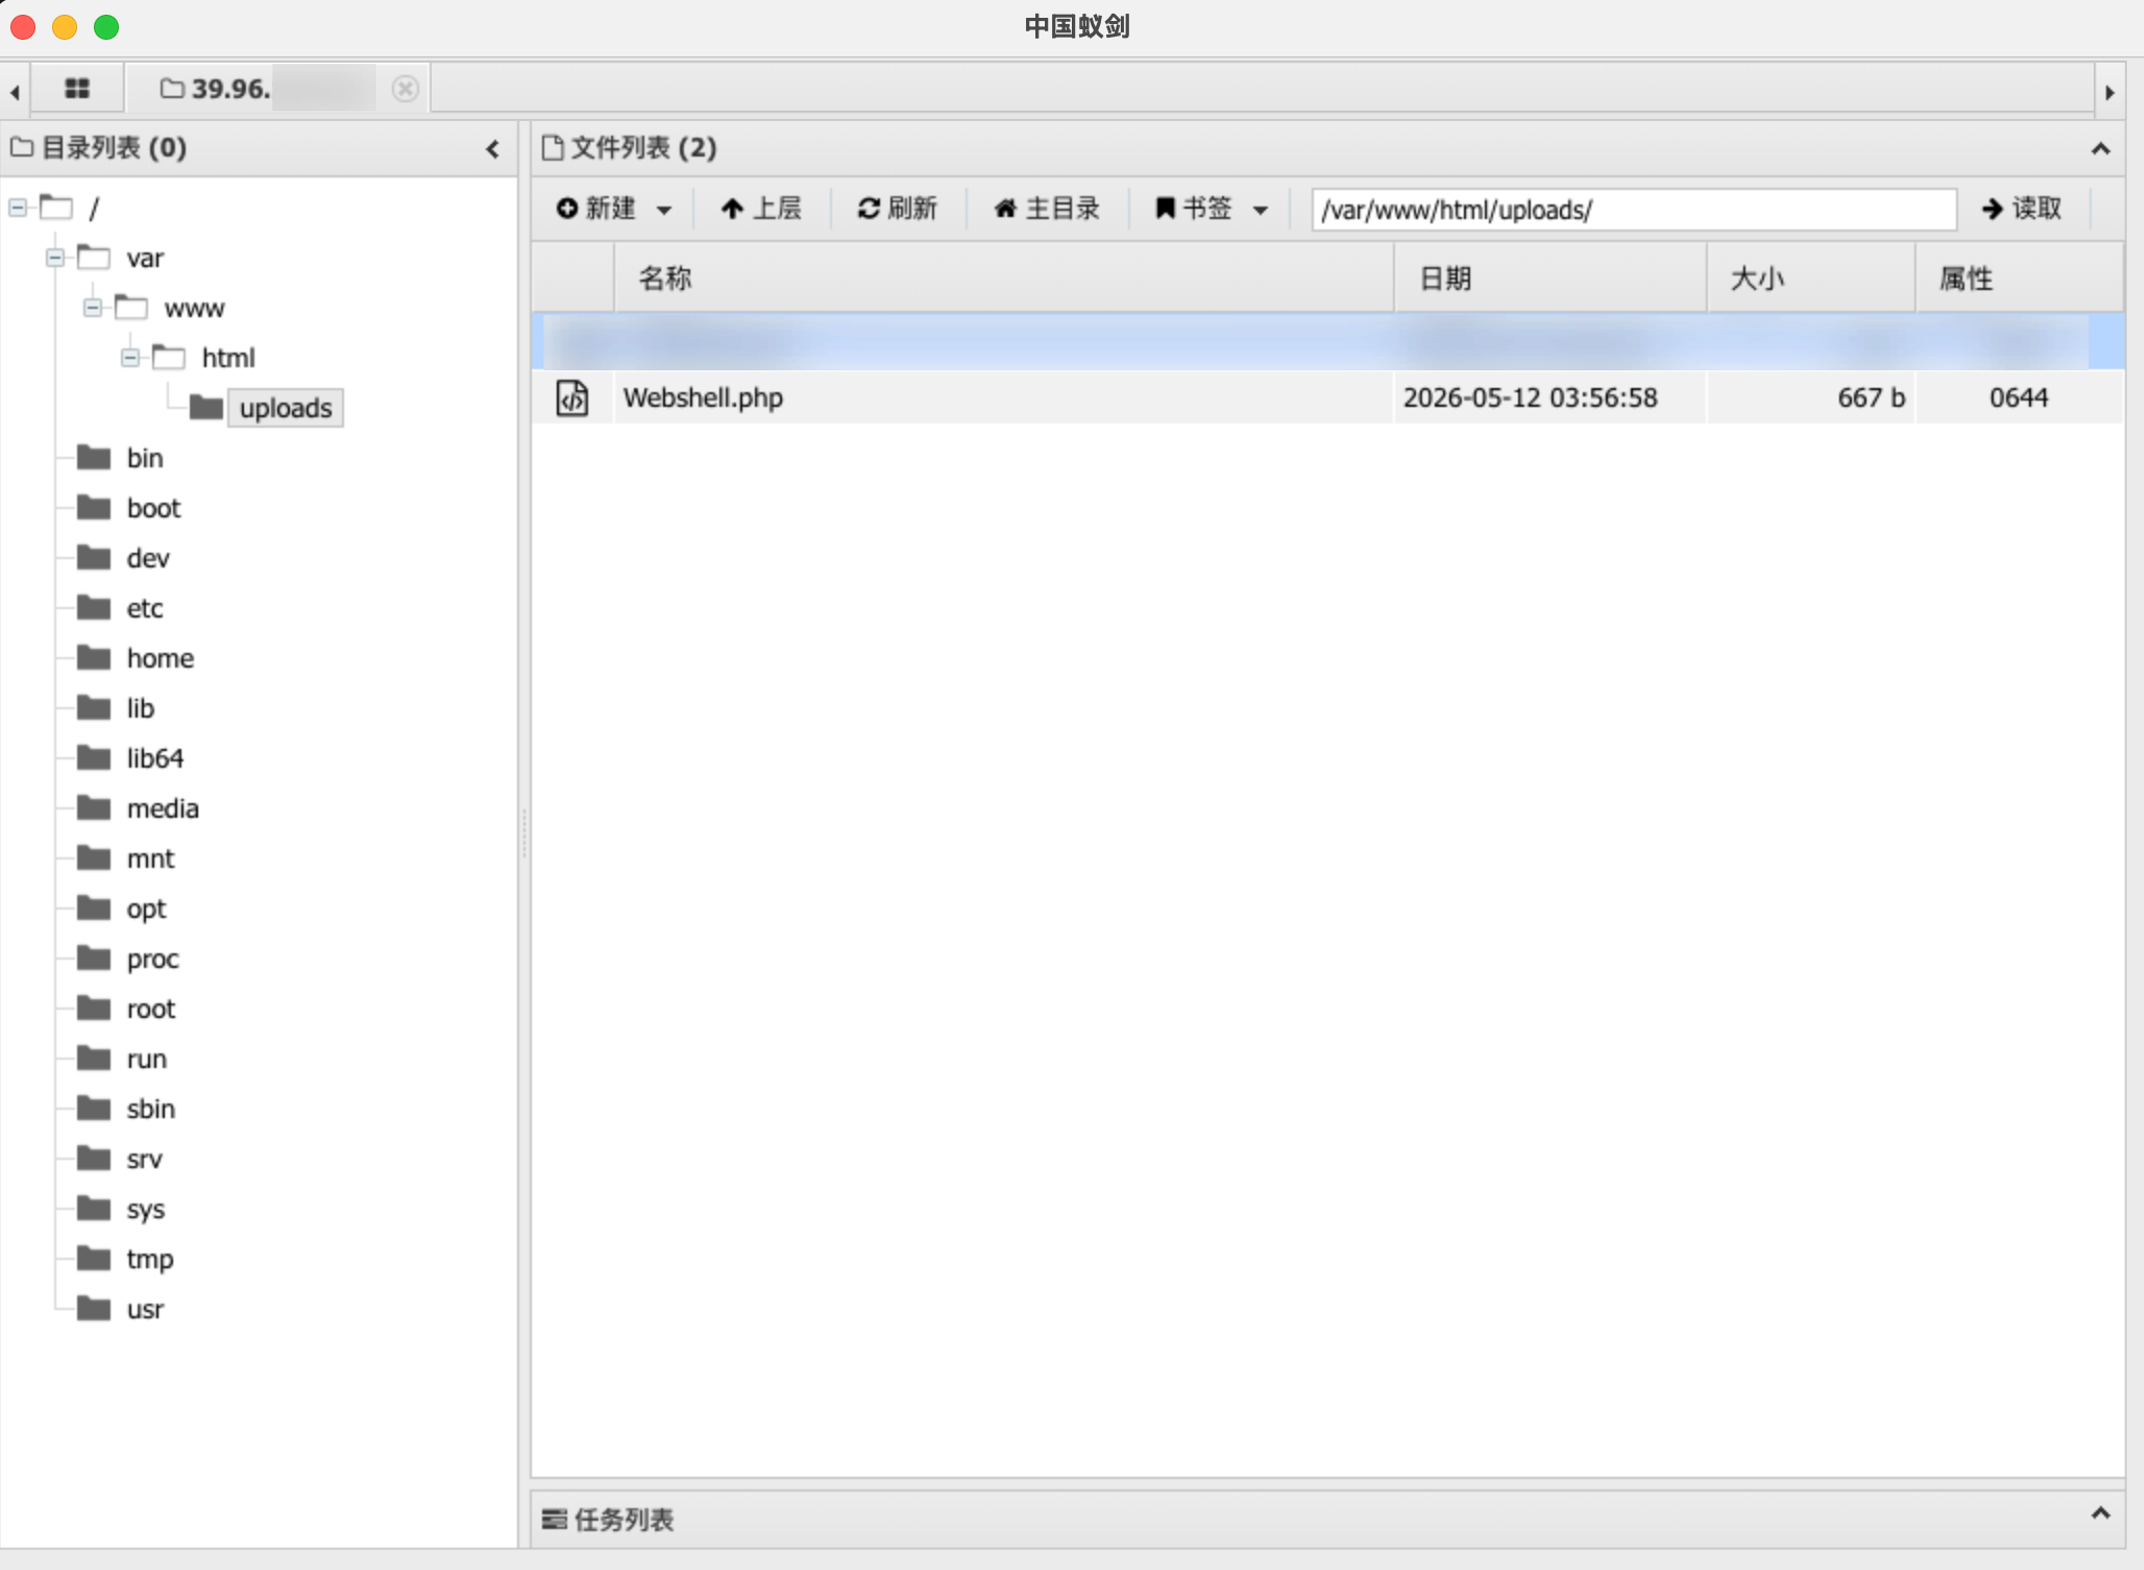Collapse the file list panel chevron

tap(2100, 149)
